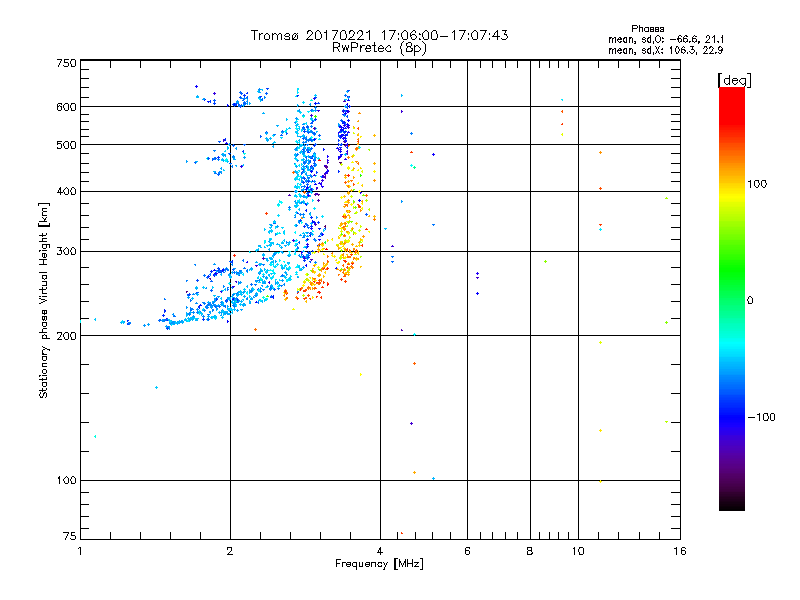Click the '6' frequency tick label
This screenshot has height=600, width=800.
coord(467,551)
